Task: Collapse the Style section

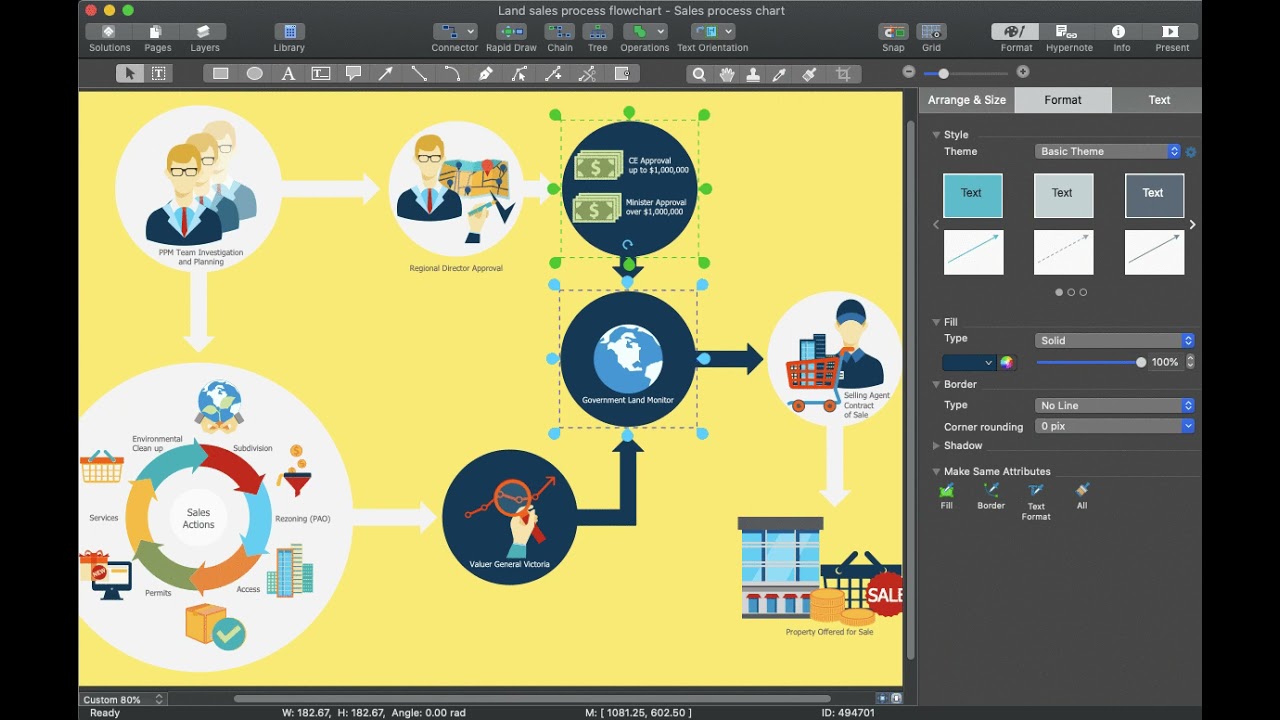Action: [937, 135]
